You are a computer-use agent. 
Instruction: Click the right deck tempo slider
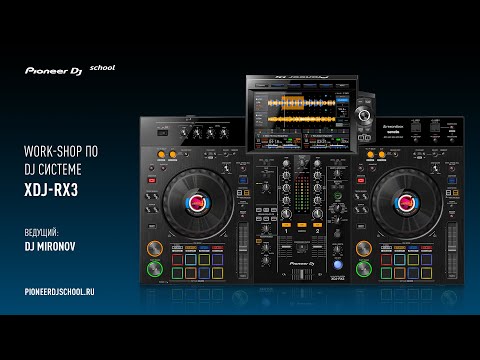pos(452,251)
